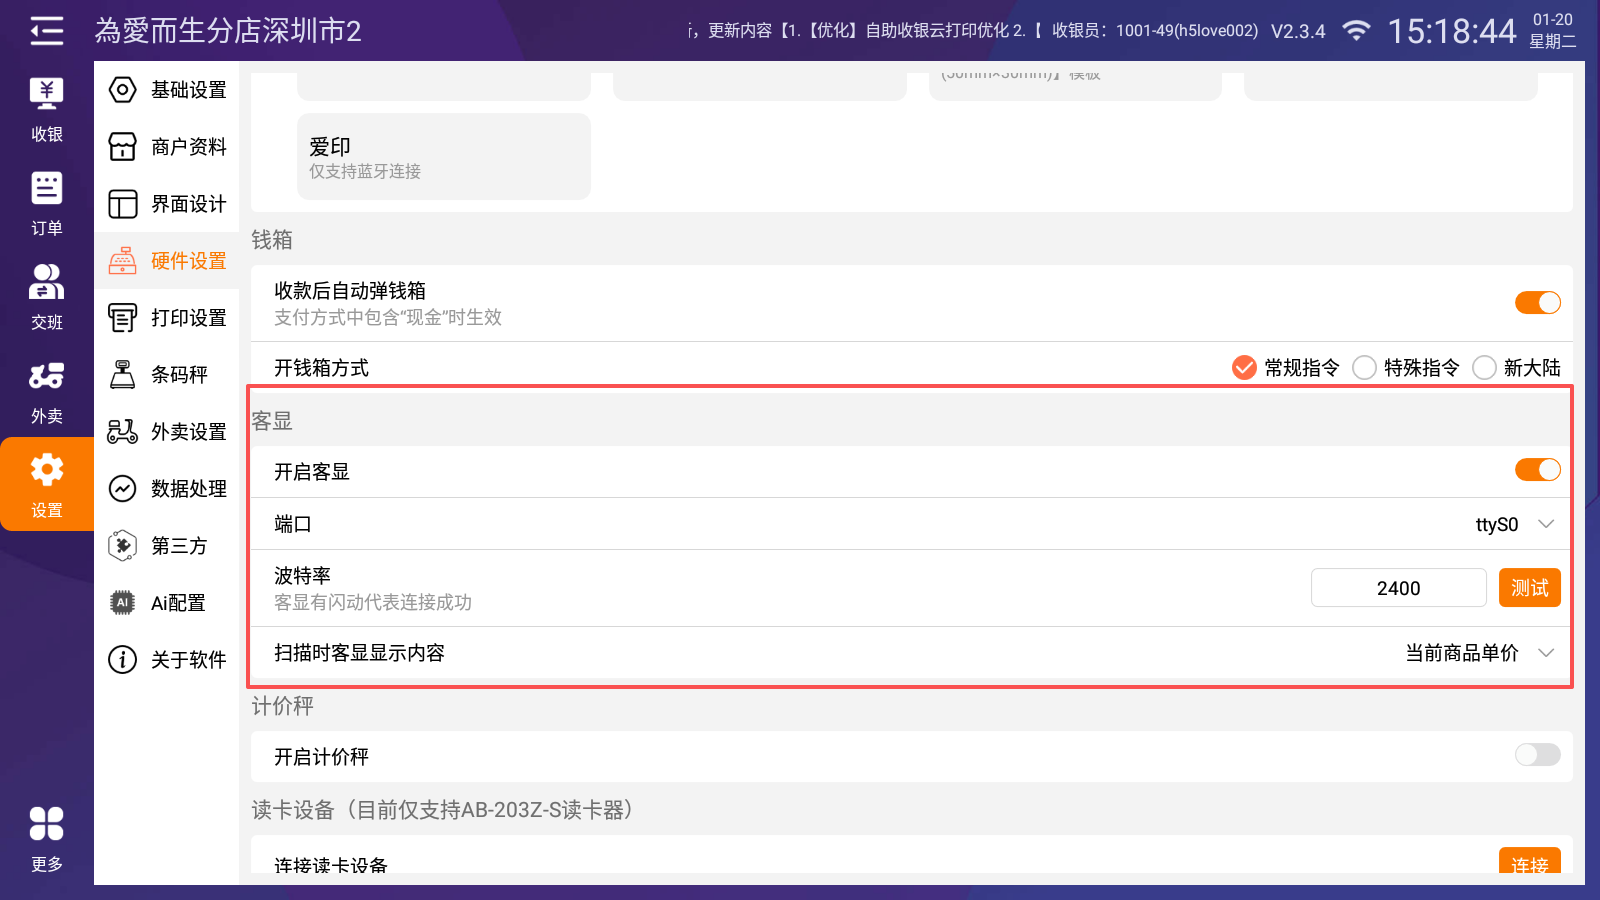Disable the 开启客显 switch

tap(1537, 470)
